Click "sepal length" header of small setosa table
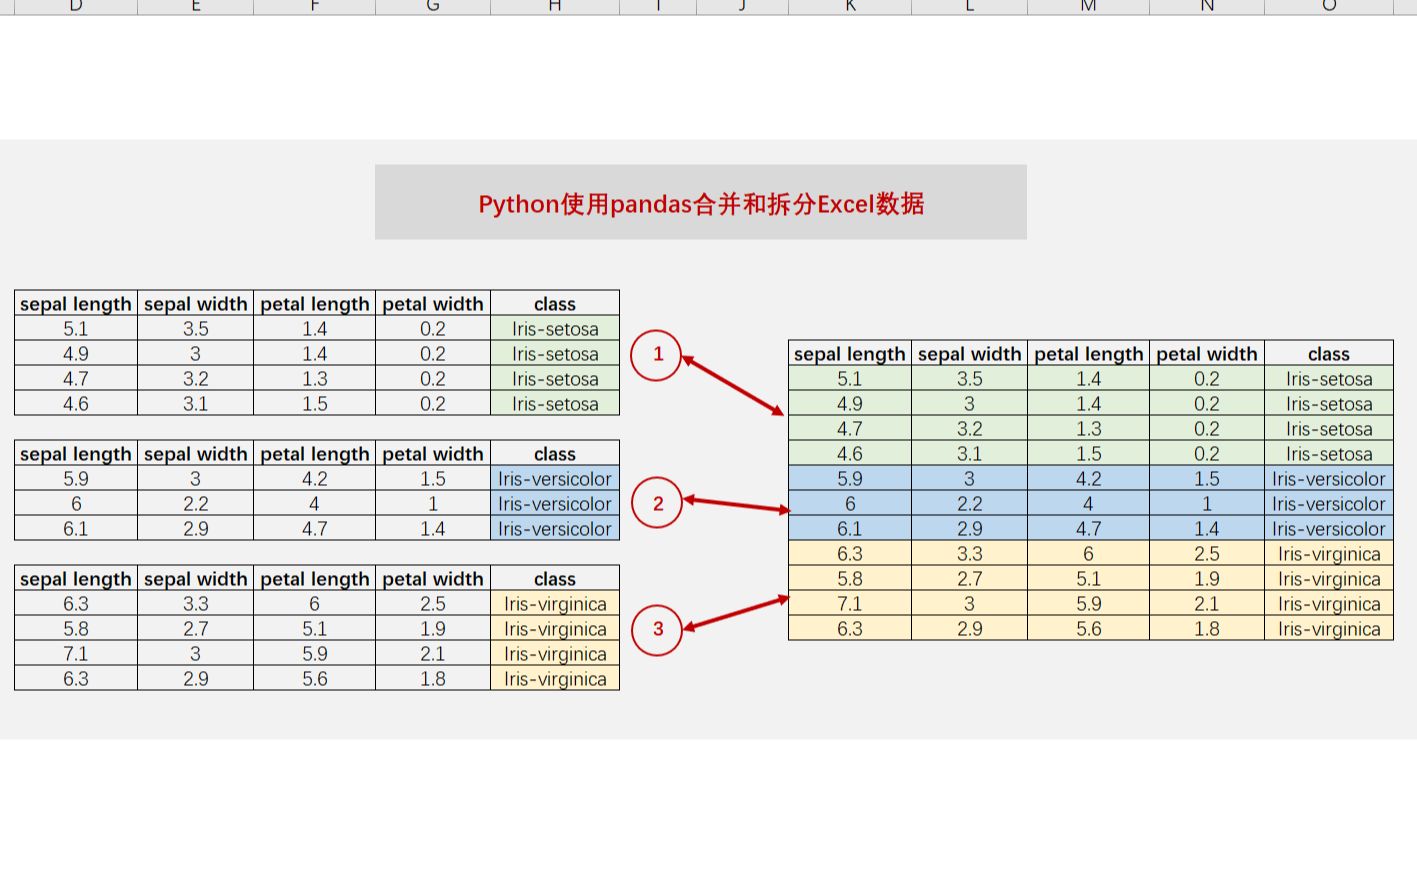 76,303
